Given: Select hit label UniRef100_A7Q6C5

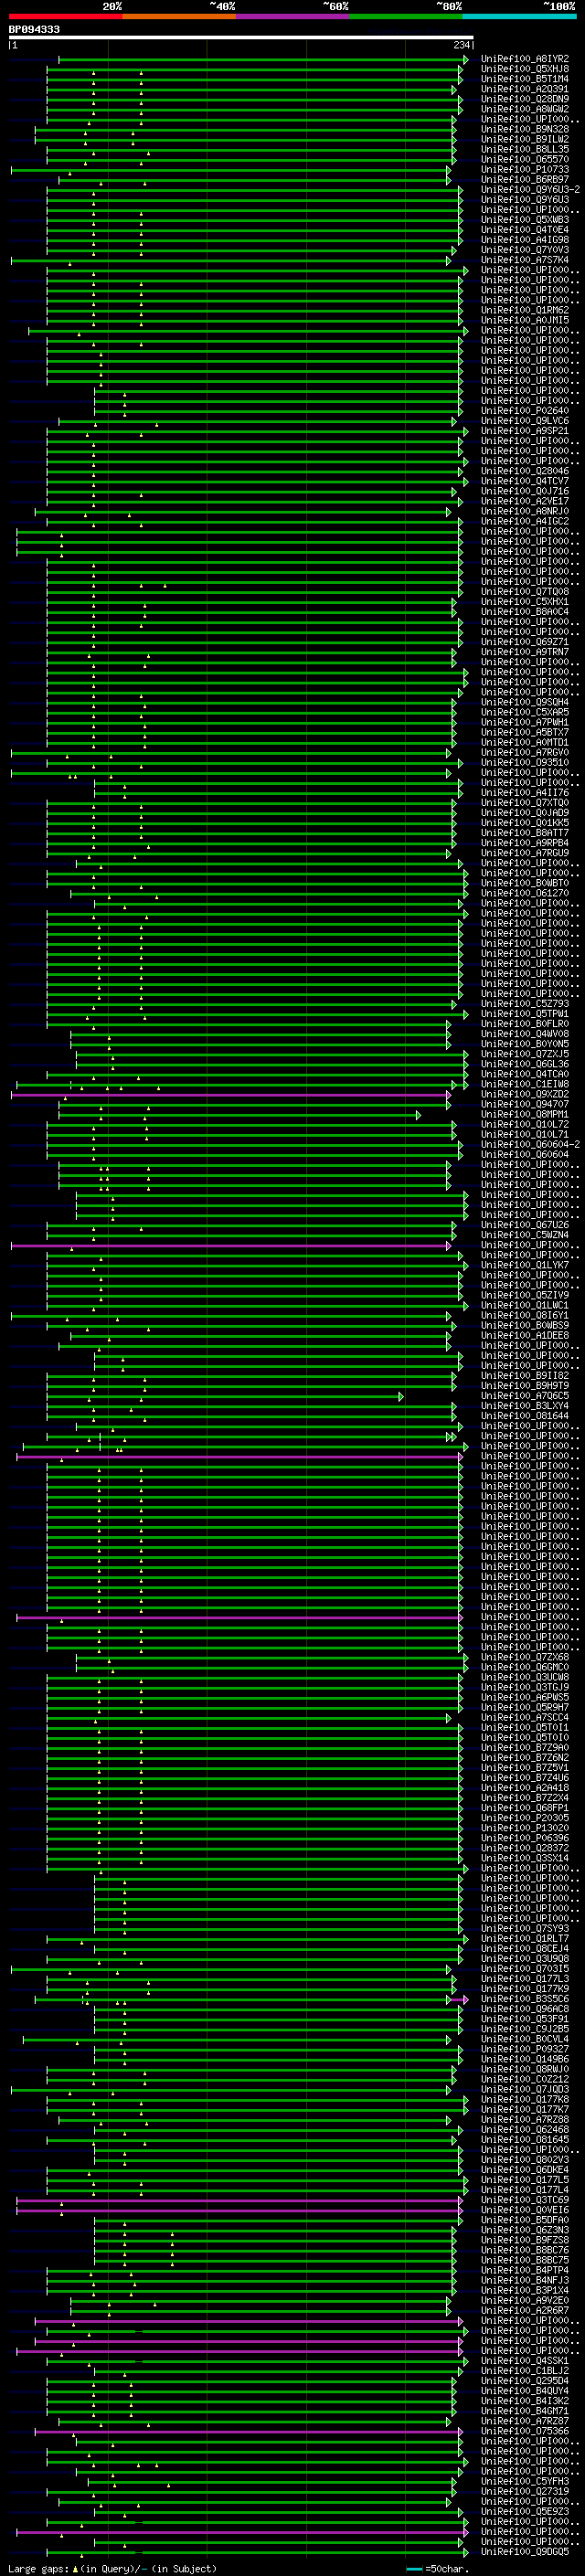Looking at the screenshot, I should [525, 1396].
